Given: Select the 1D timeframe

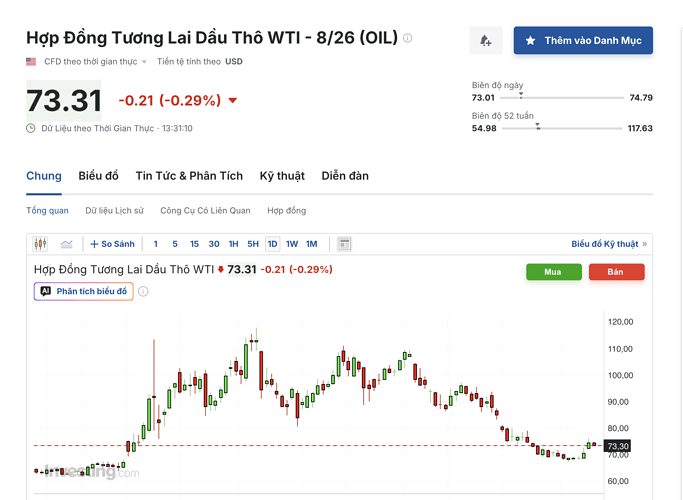Looking at the screenshot, I should tap(272, 244).
